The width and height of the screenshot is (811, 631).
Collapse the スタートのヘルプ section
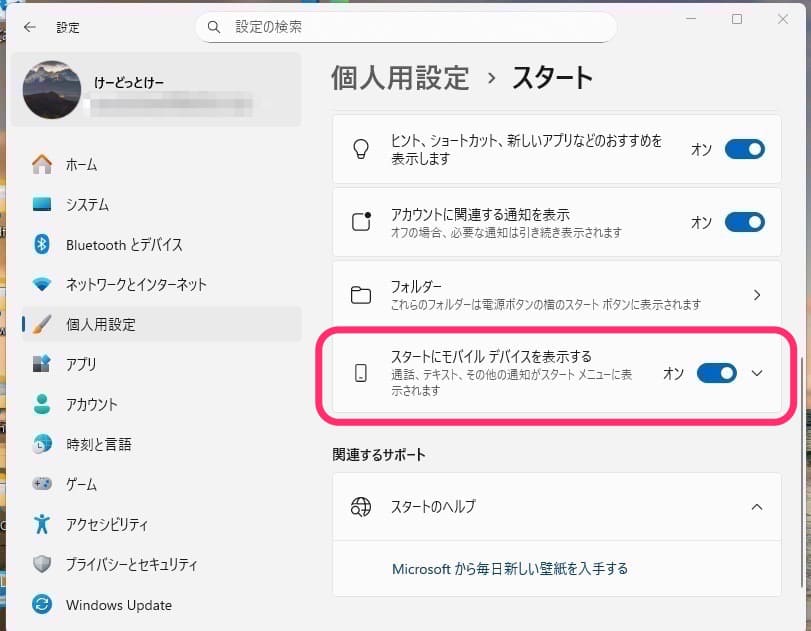pyautogui.click(x=757, y=507)
